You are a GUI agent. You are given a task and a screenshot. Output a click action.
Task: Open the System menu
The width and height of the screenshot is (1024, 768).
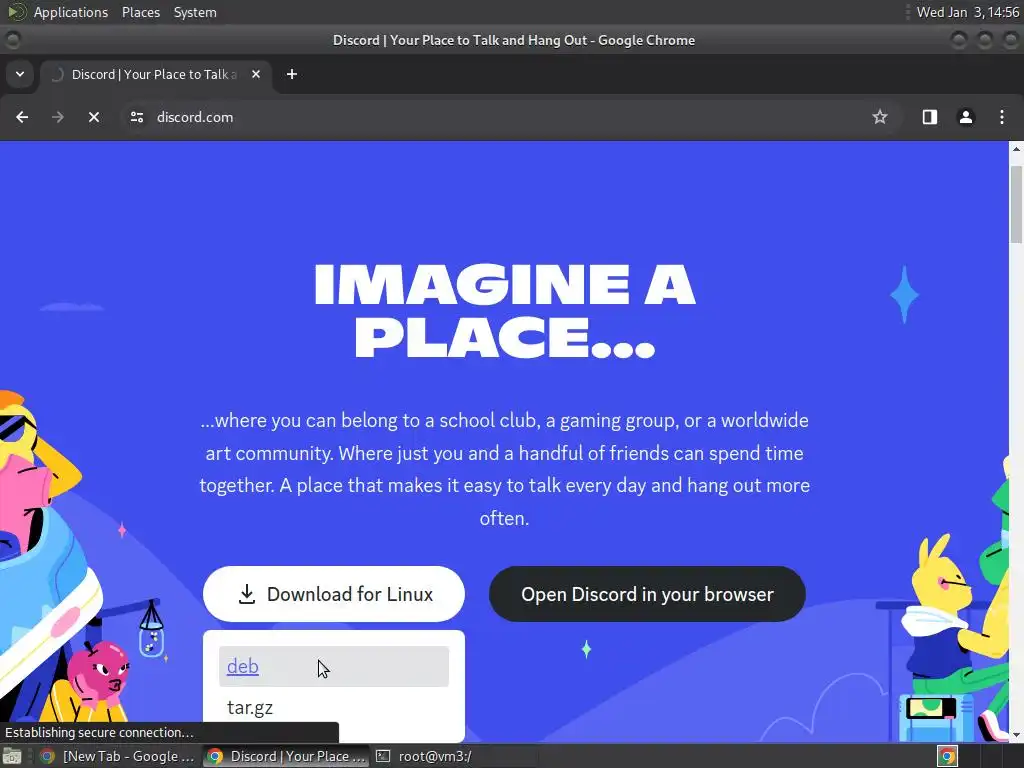pyautogui.click(x=195, y=12)
